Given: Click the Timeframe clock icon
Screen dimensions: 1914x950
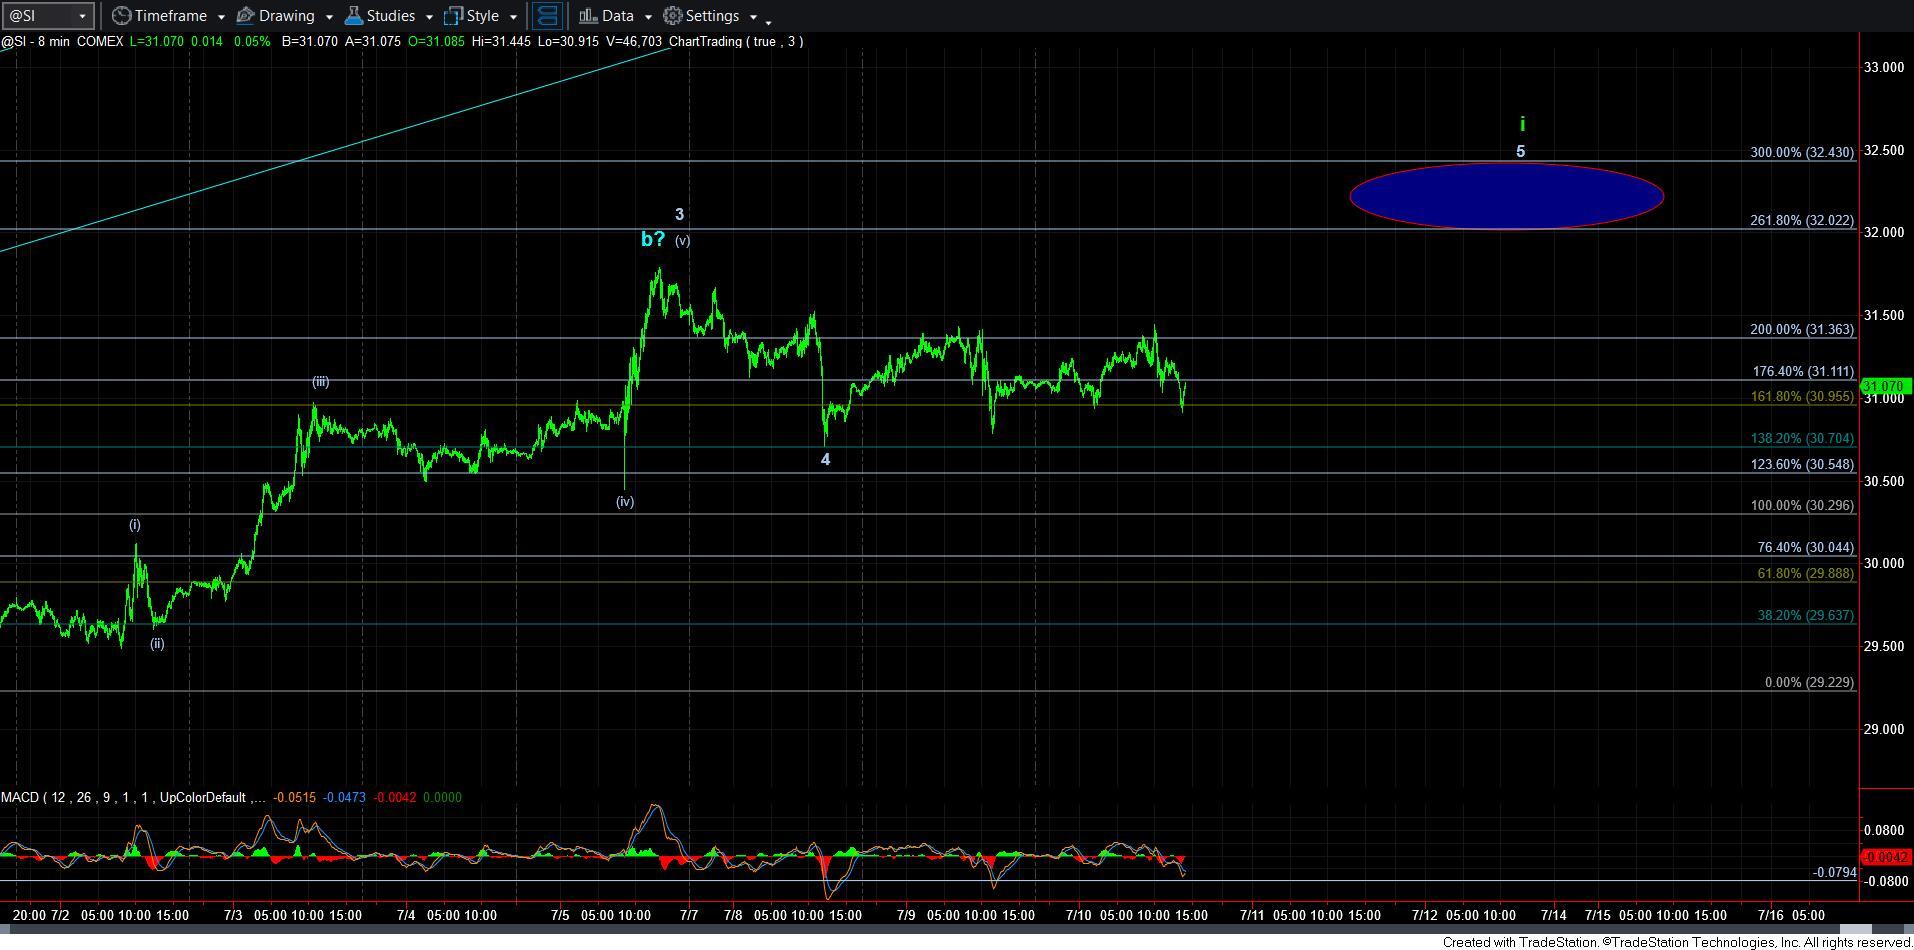Looking at the screenshot, I should [121, 16].
